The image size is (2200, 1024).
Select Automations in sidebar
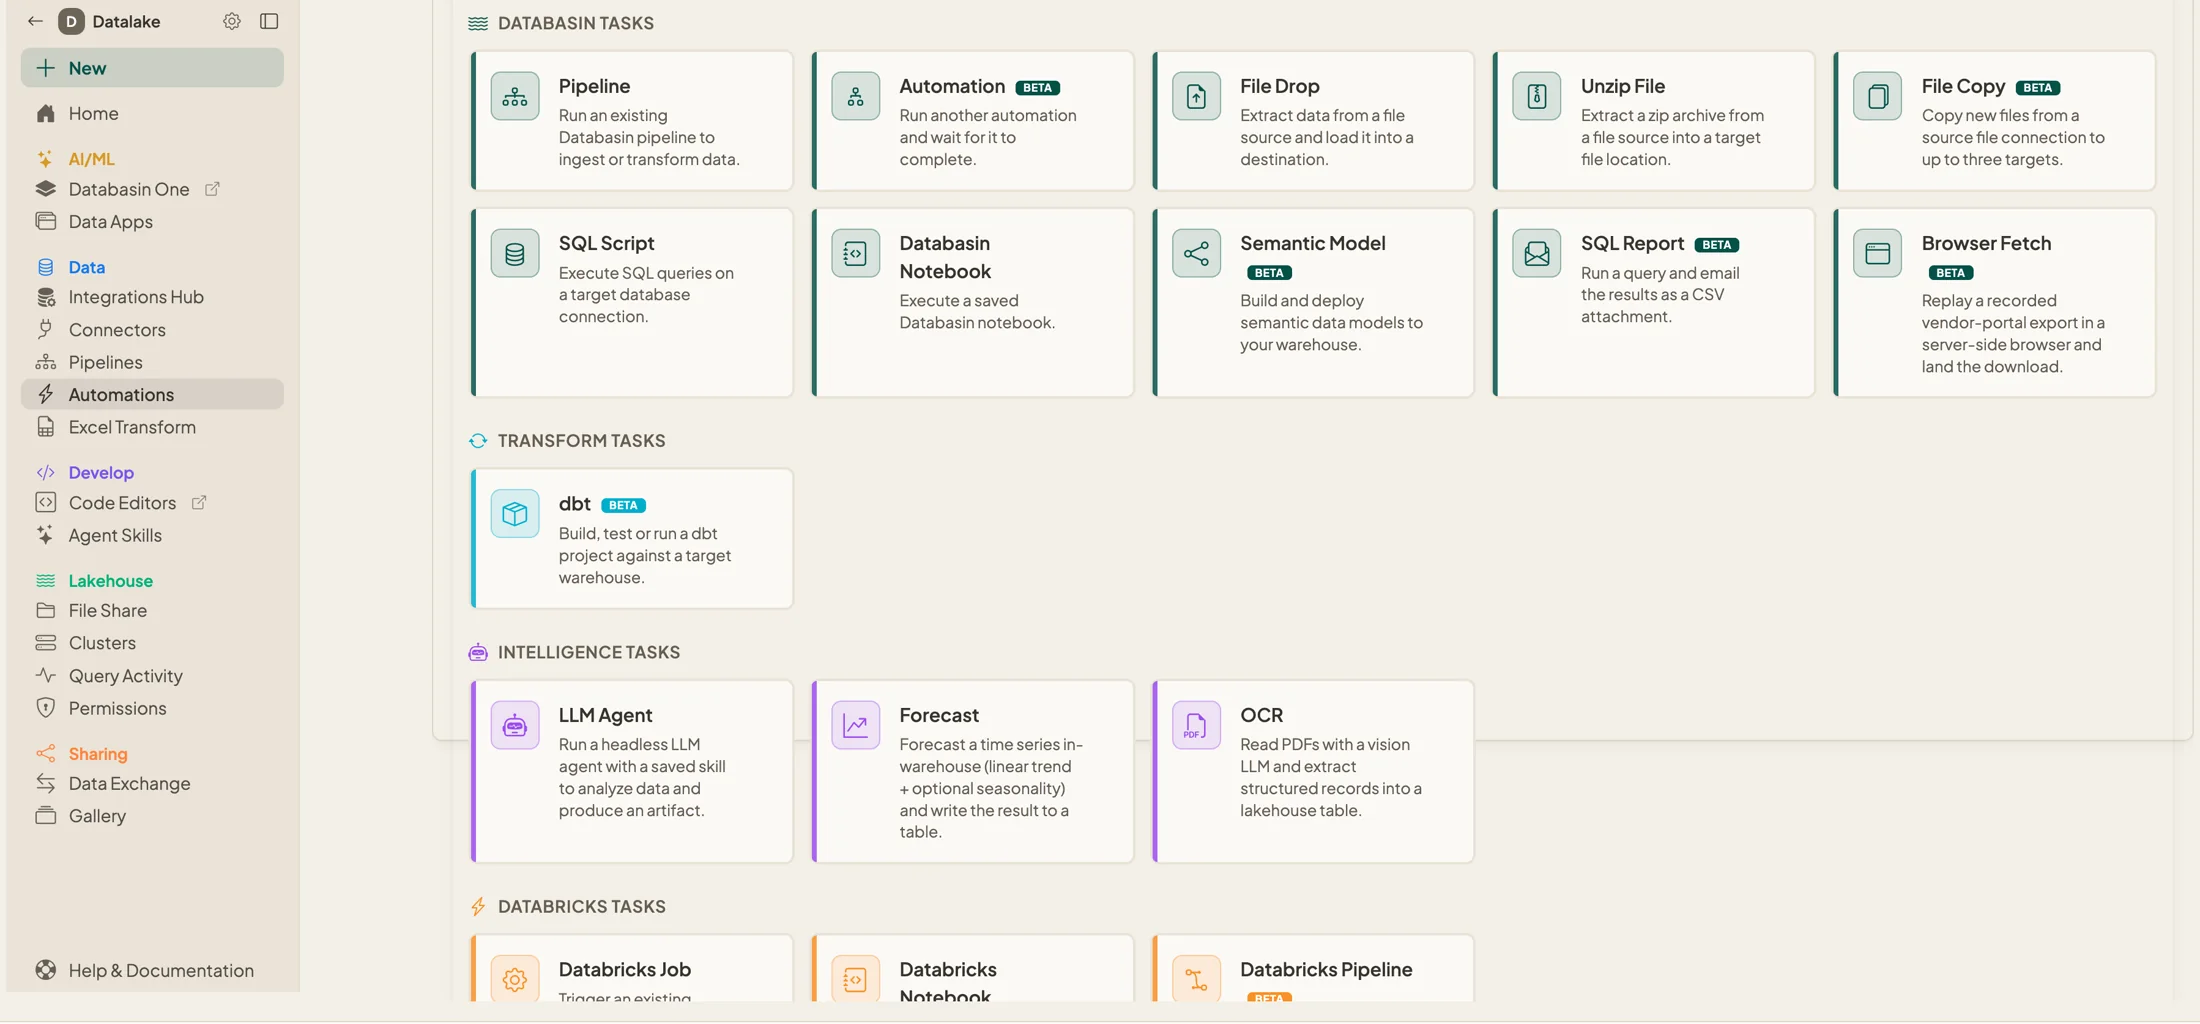click(152, 394)
